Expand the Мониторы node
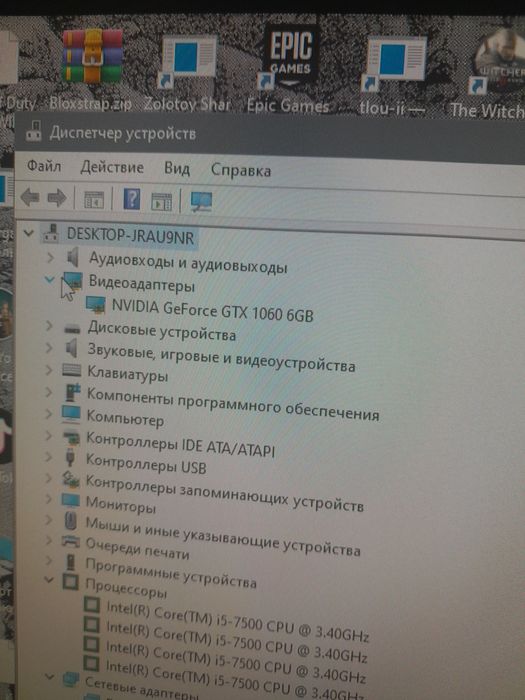The height and width of the screenshot is (700, 525). point(48,499)
